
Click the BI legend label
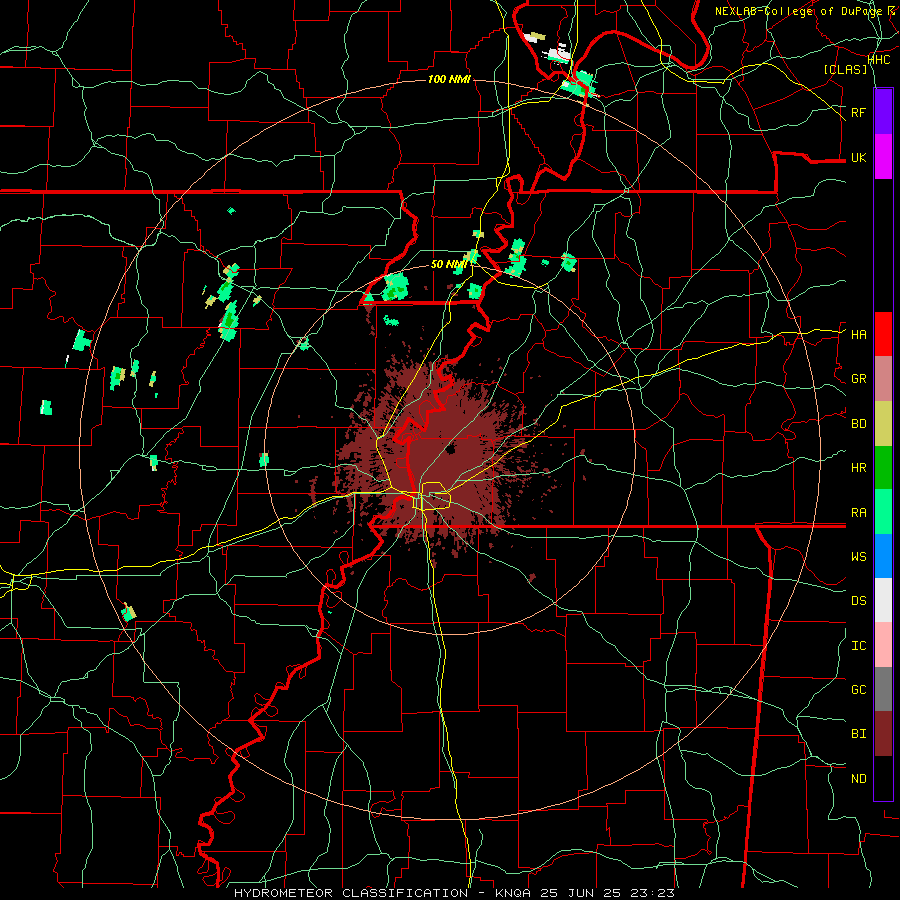coord(858,734)
